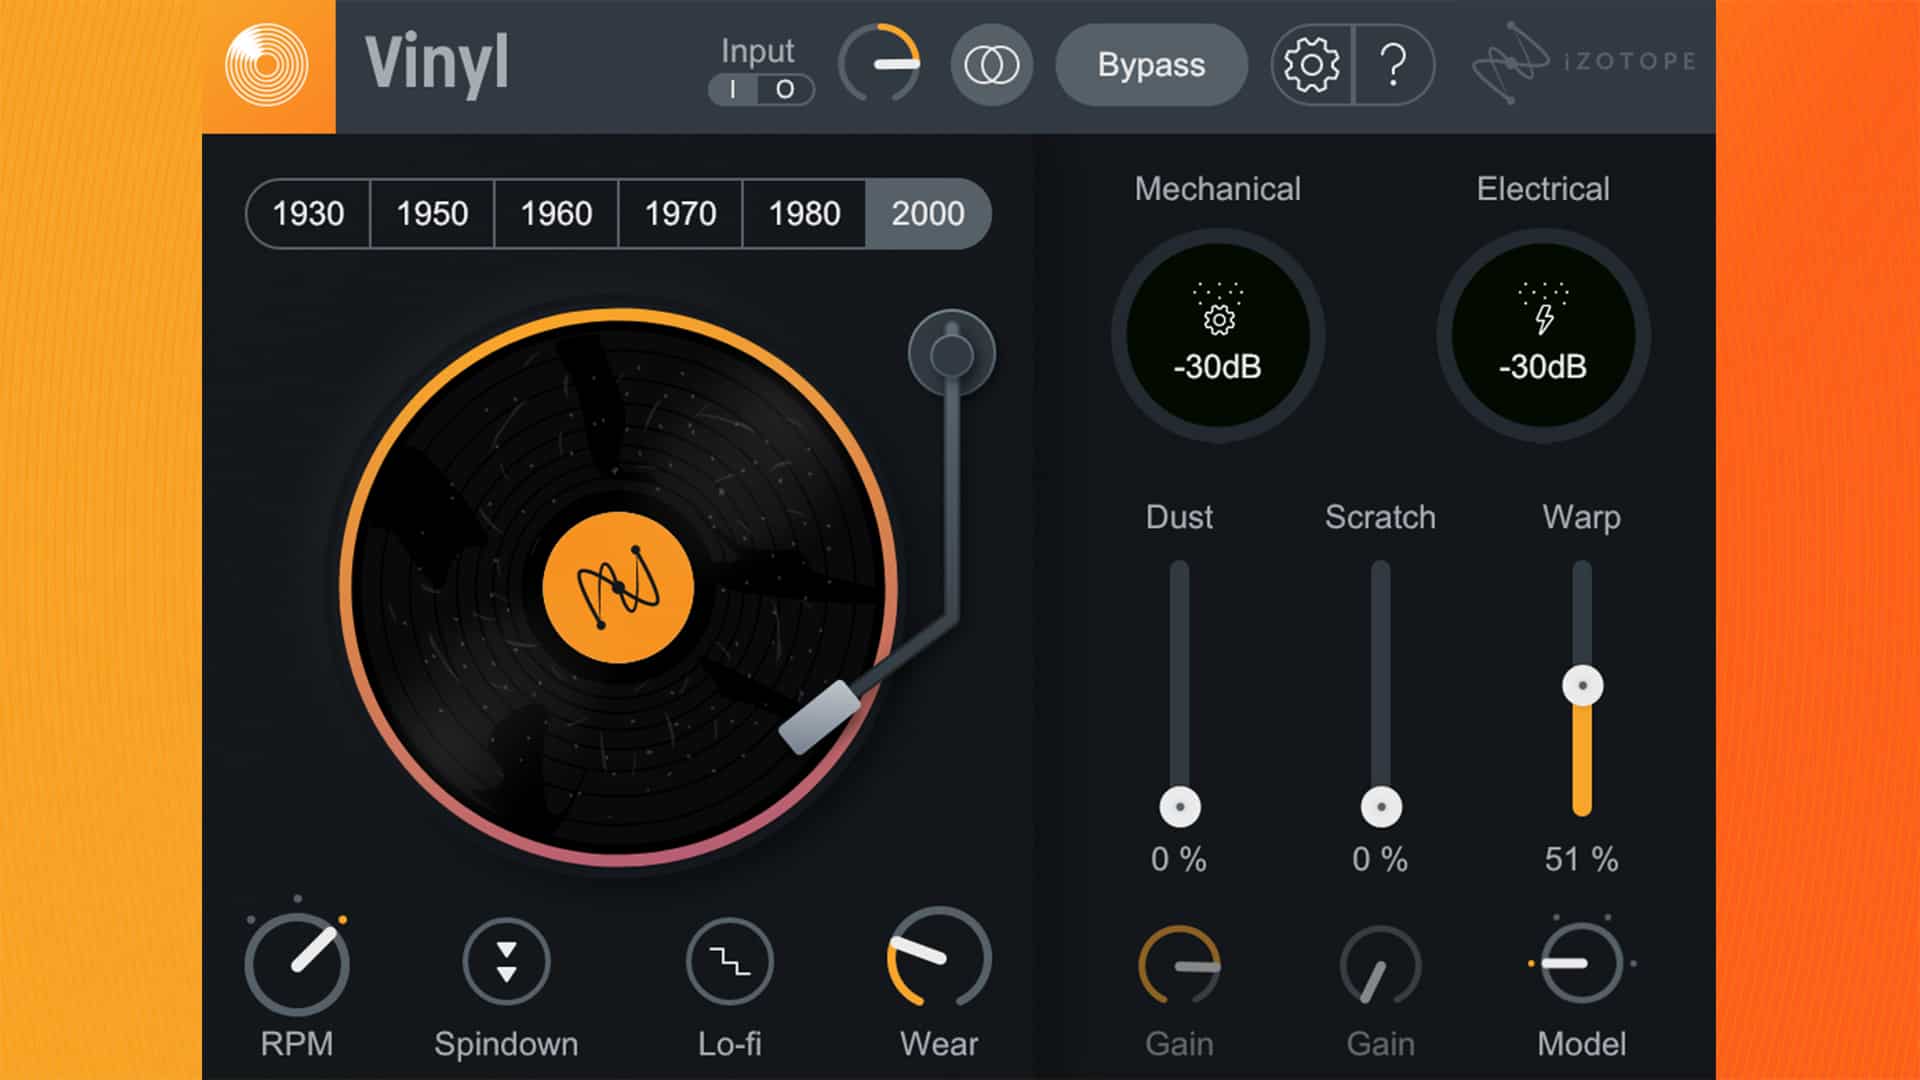Toggle the stereo/mono overlapping circles icon
This screenshot has height=1080, width=1920.
991,65
